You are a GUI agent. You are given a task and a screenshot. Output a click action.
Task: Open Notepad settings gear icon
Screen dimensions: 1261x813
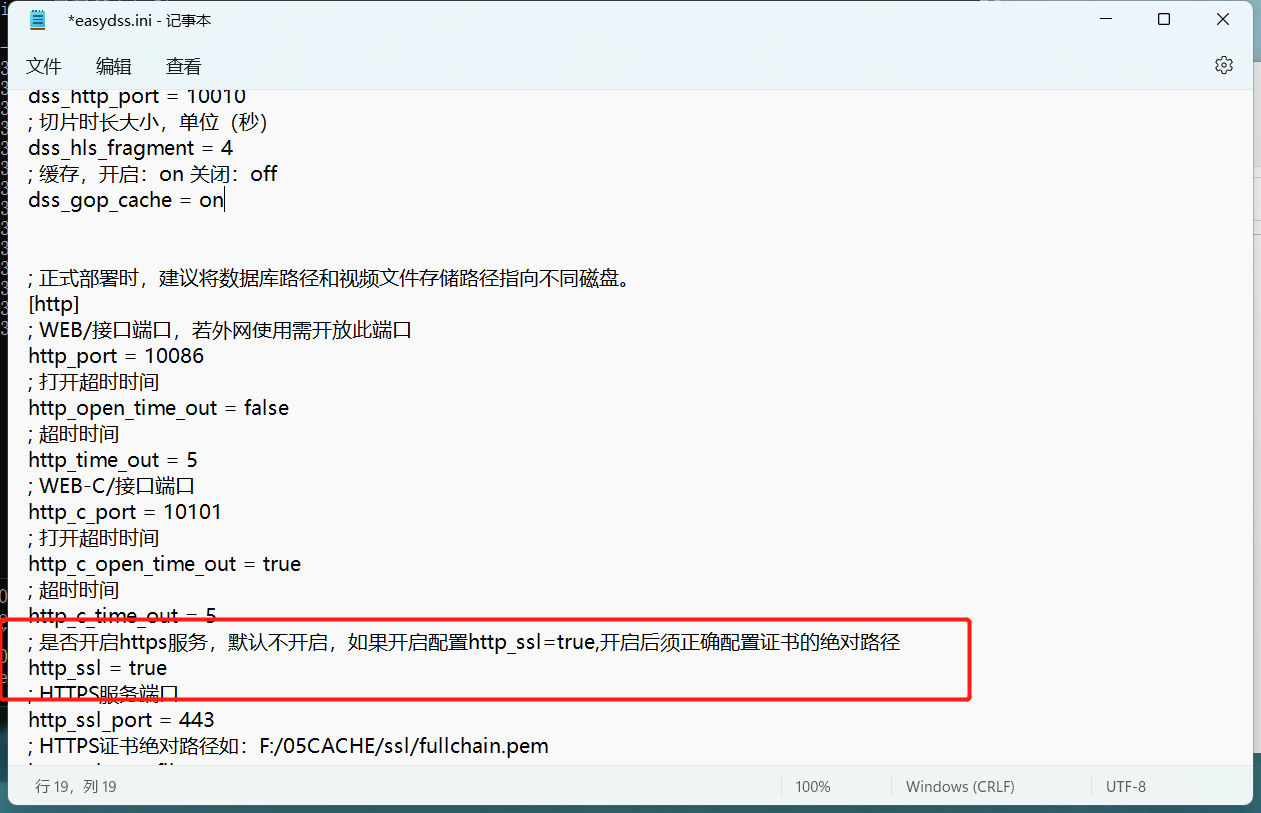(1223, 65)
